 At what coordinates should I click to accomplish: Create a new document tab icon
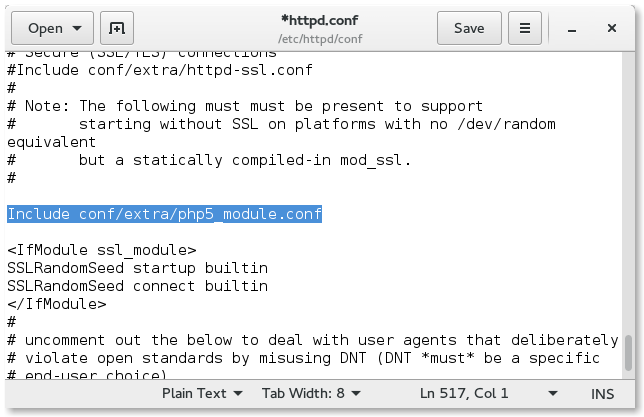coord(117,28)
